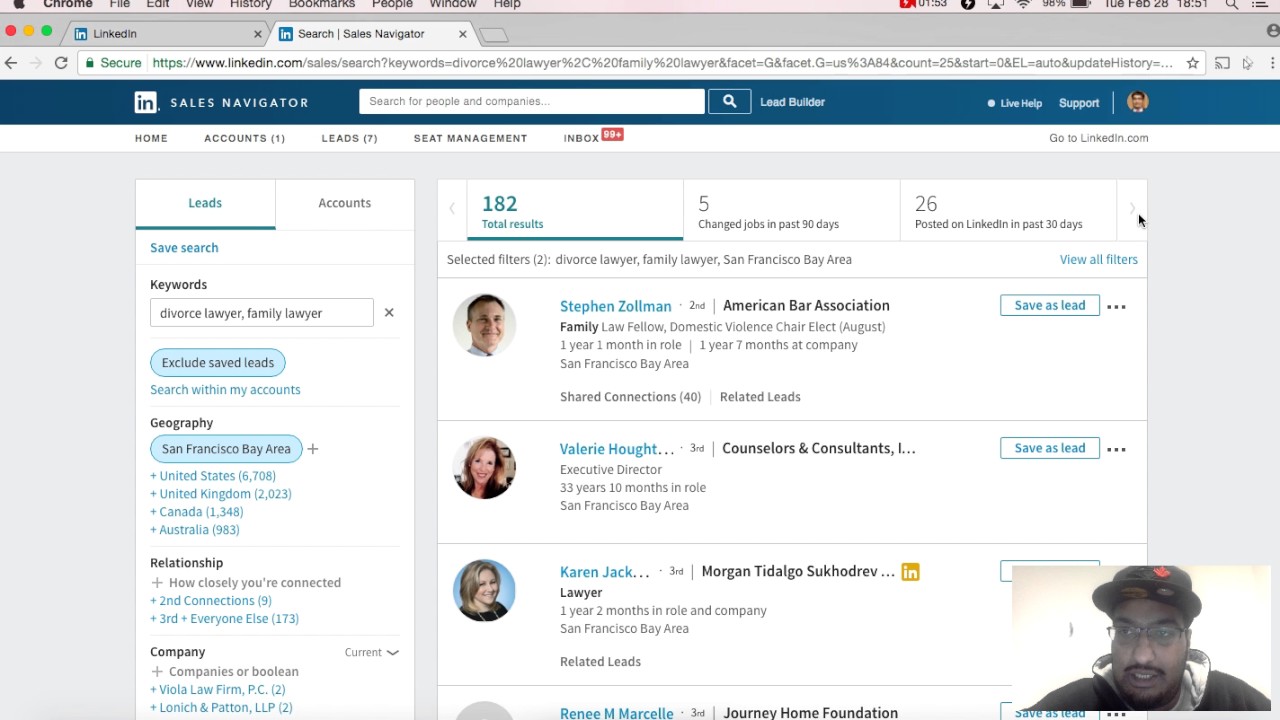Screen dimensions: 1280x720
Task: Close the LinkedIn browser tab
Action: pyautogui.click(x=257, y=34)
